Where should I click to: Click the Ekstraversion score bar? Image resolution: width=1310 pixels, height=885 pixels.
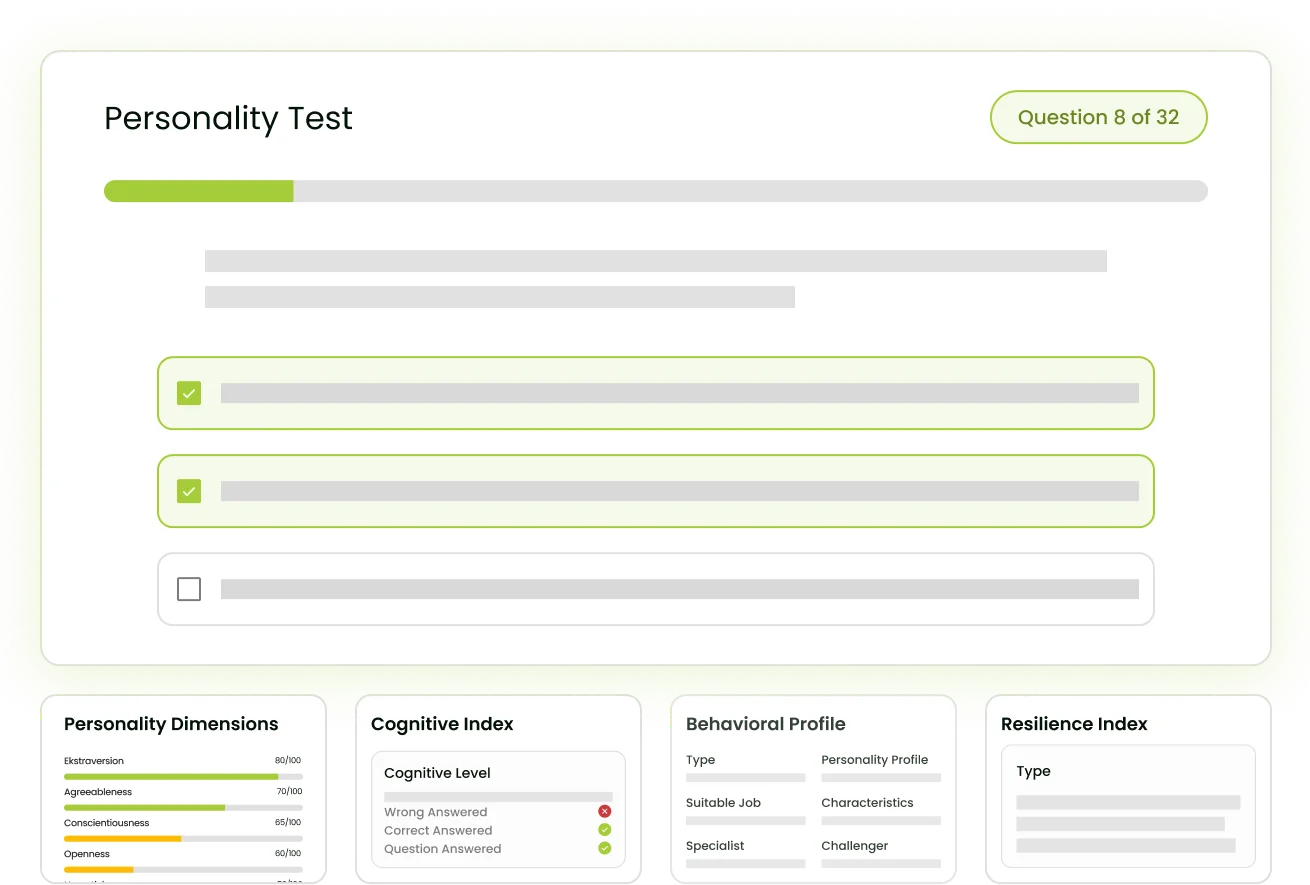(183, 776)
